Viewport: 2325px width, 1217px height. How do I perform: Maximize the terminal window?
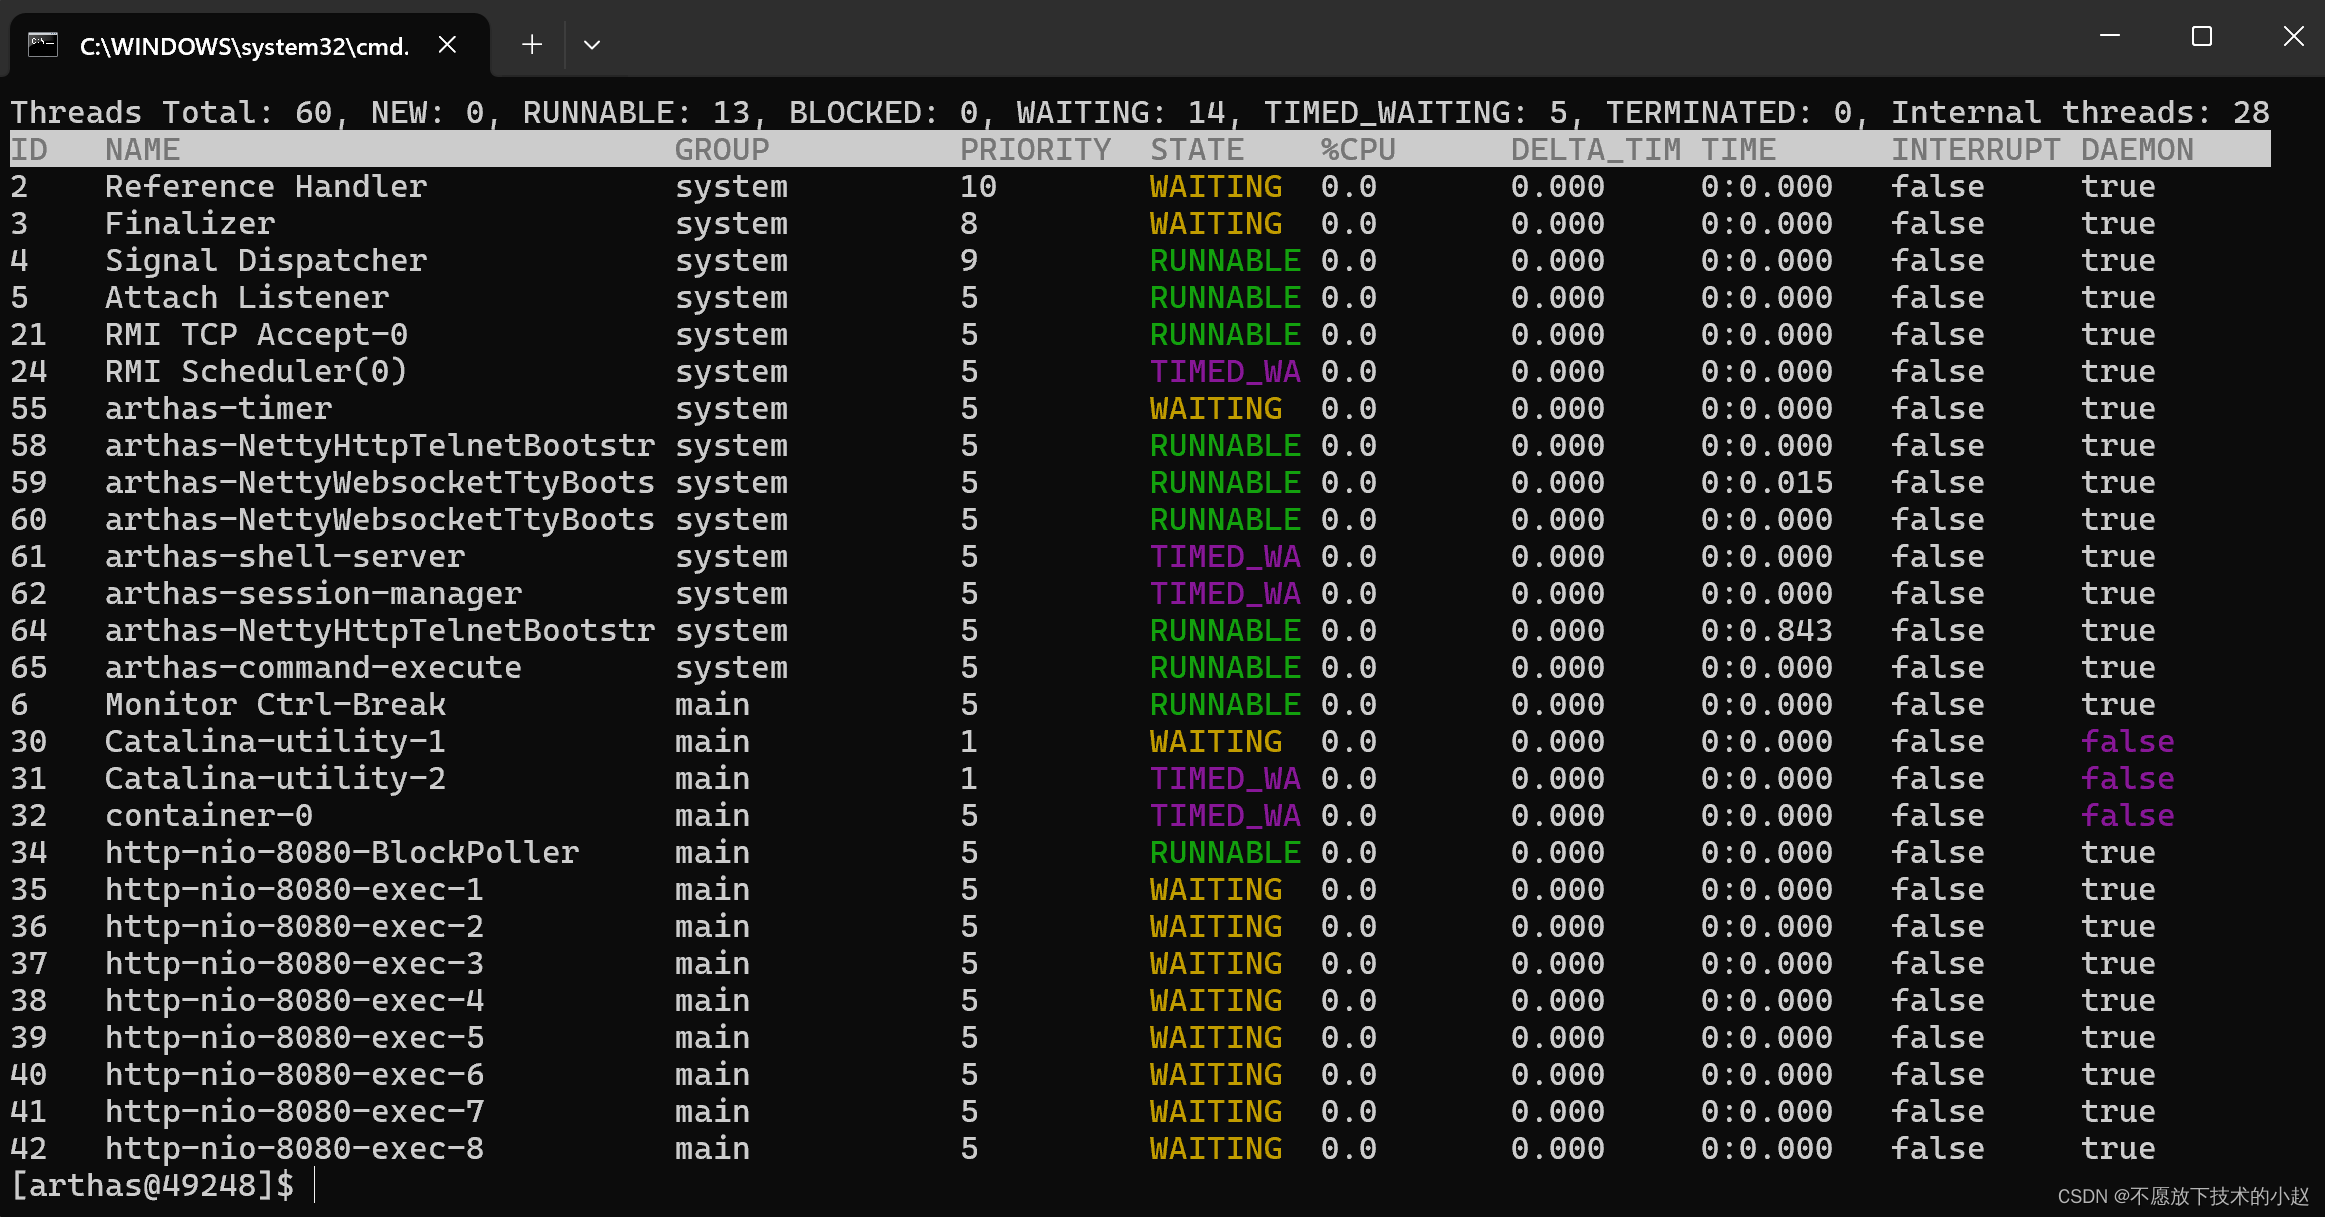click(2202, 36)
